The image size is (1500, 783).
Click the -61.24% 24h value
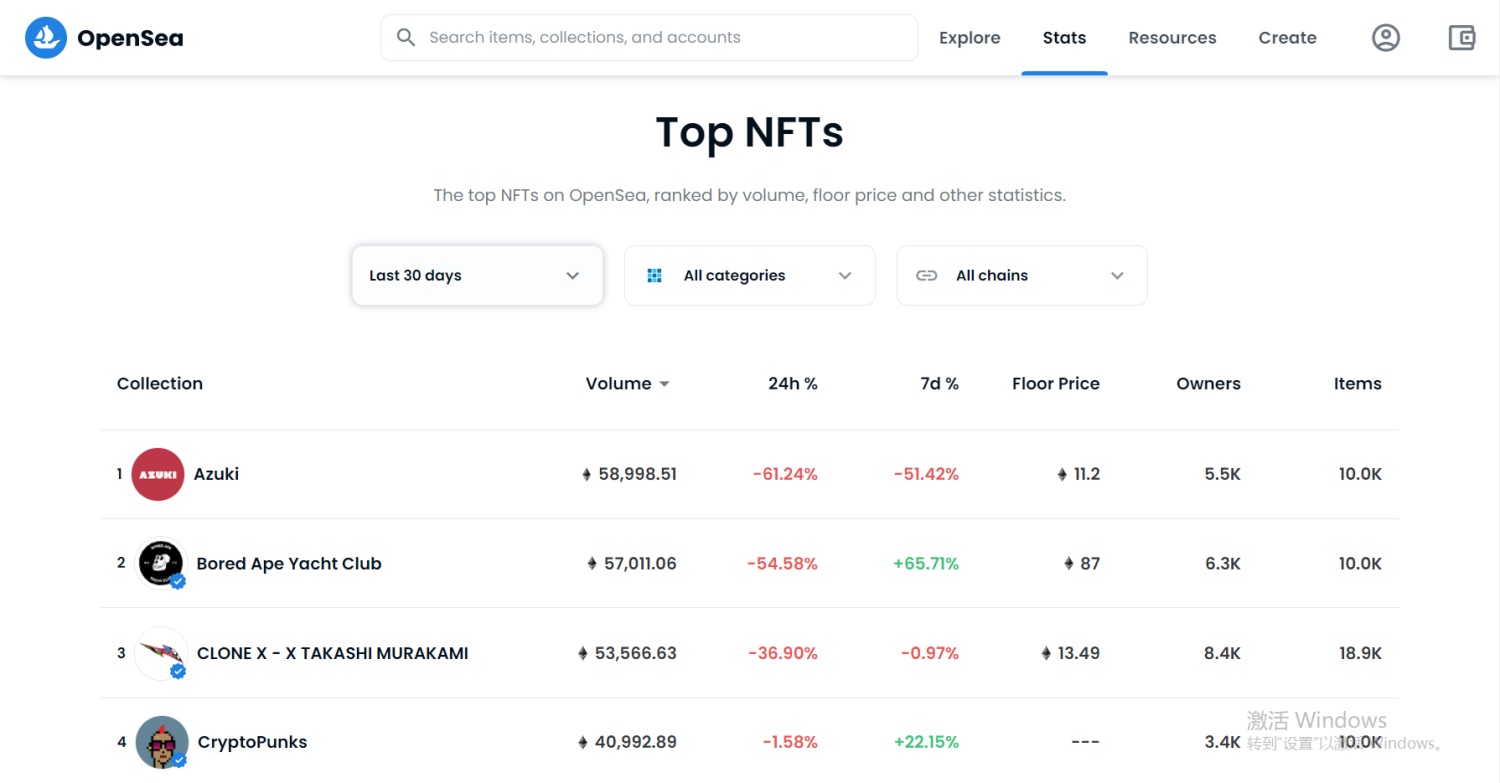(x=785, y=474)
